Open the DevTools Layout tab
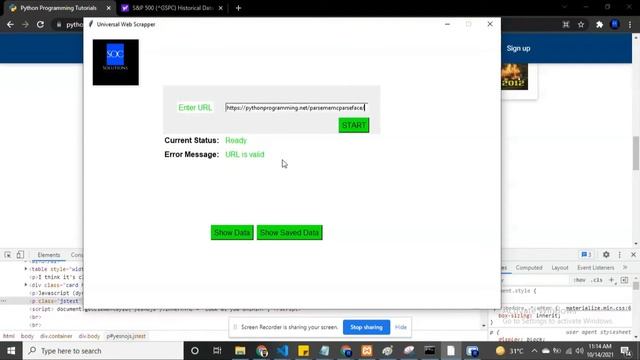This screenshot has width=640, height=360. pos(560,268)
